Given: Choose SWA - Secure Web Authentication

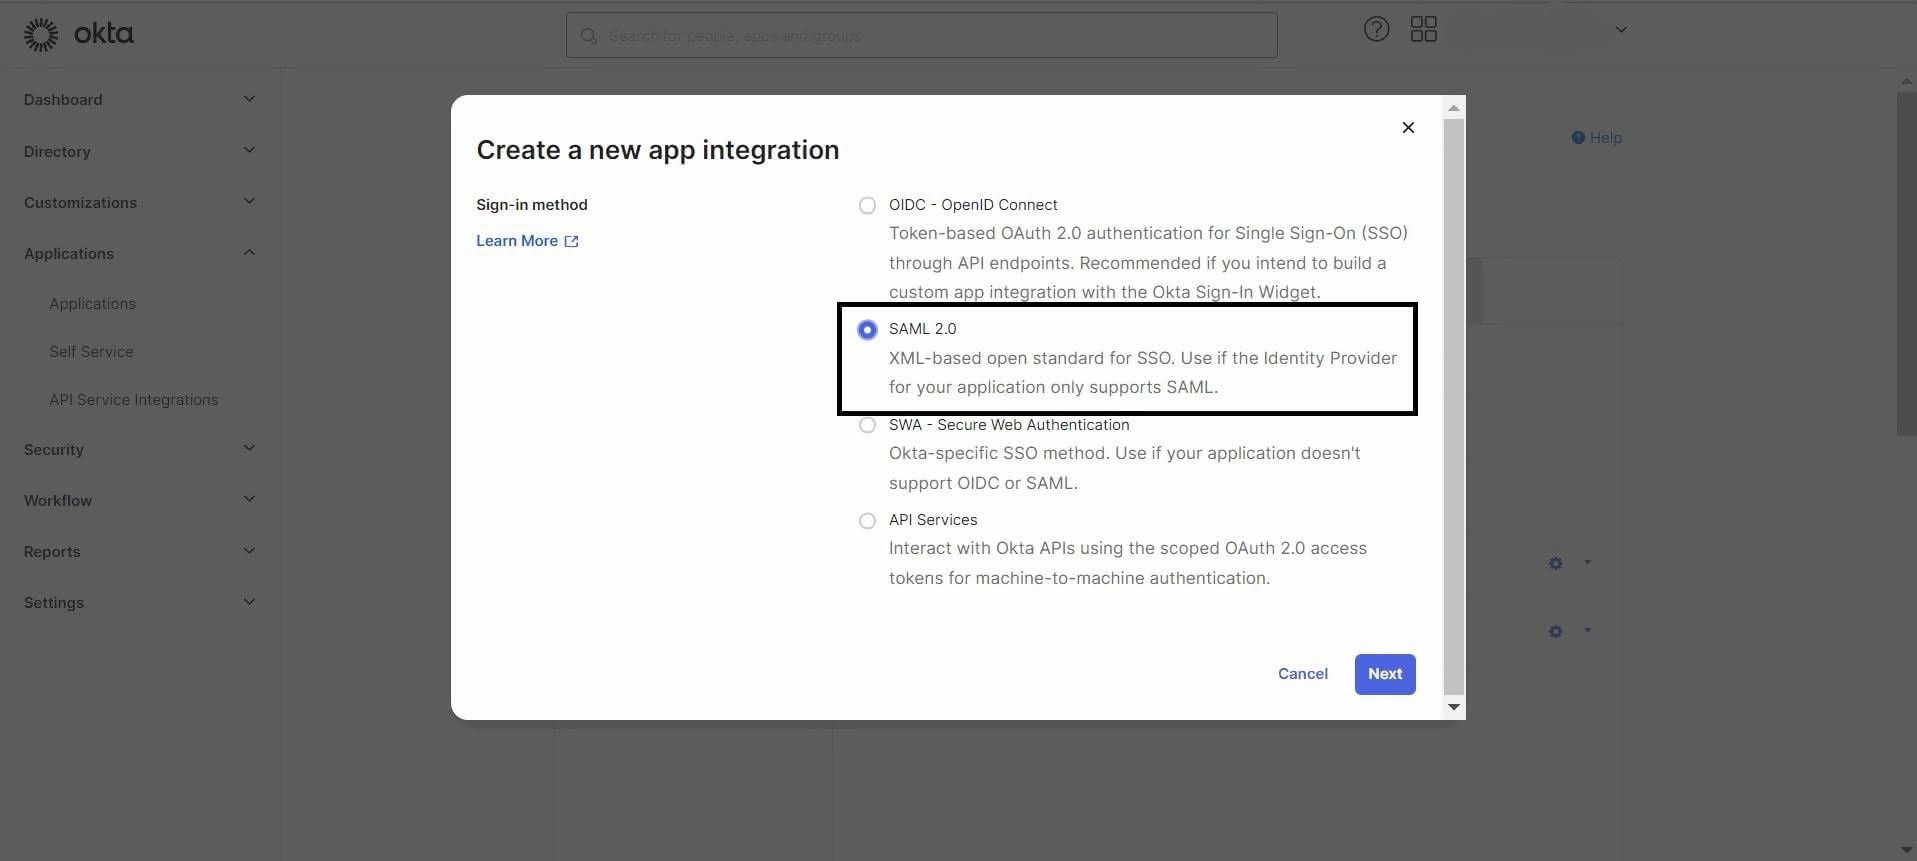Looking at the screenshot, I should pyautogui.click(x=867, y=426).
